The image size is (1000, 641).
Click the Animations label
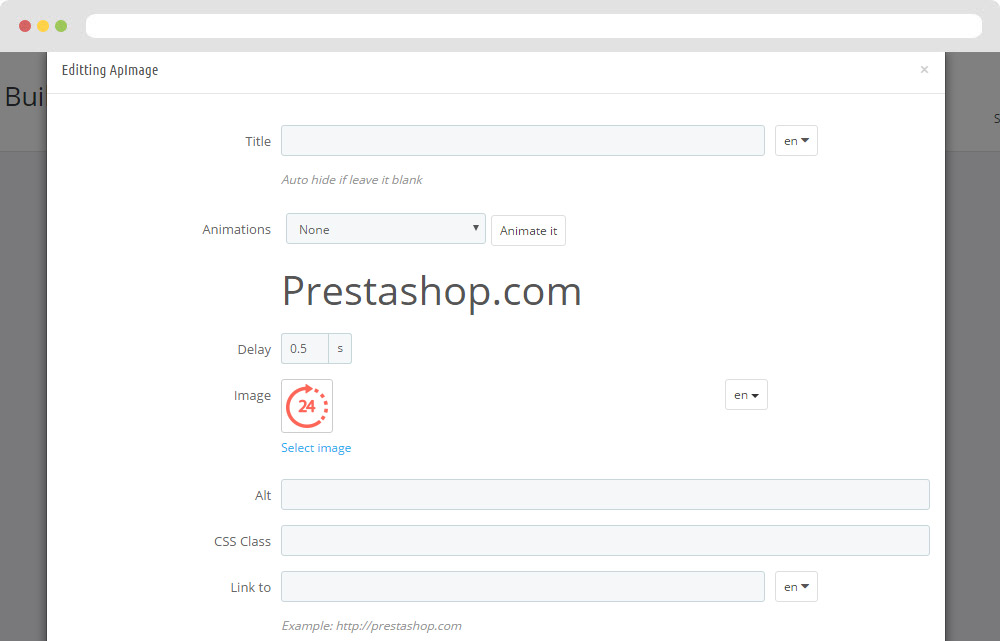pos(237,230)
